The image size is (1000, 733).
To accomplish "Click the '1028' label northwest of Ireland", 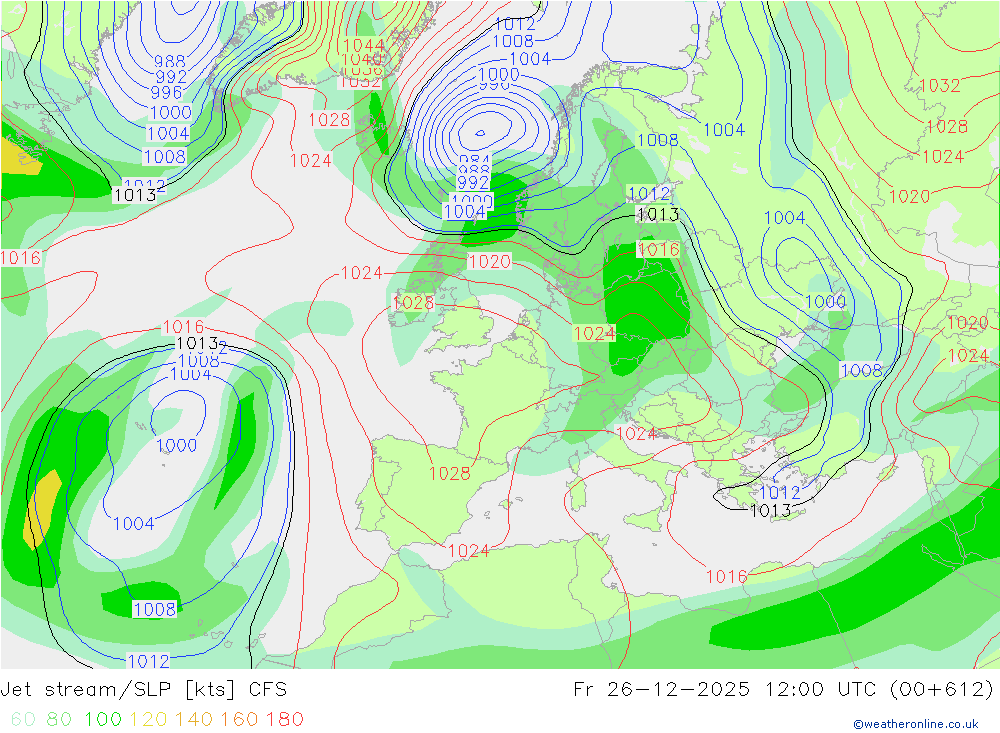I will click(x=413, y=302).
